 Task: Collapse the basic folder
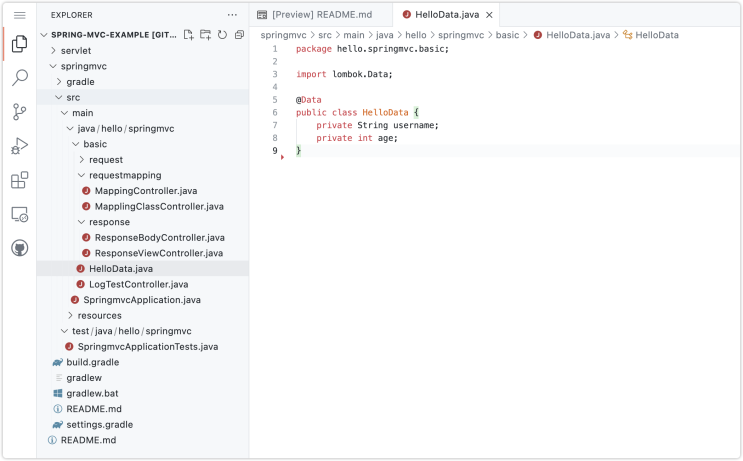142,144
